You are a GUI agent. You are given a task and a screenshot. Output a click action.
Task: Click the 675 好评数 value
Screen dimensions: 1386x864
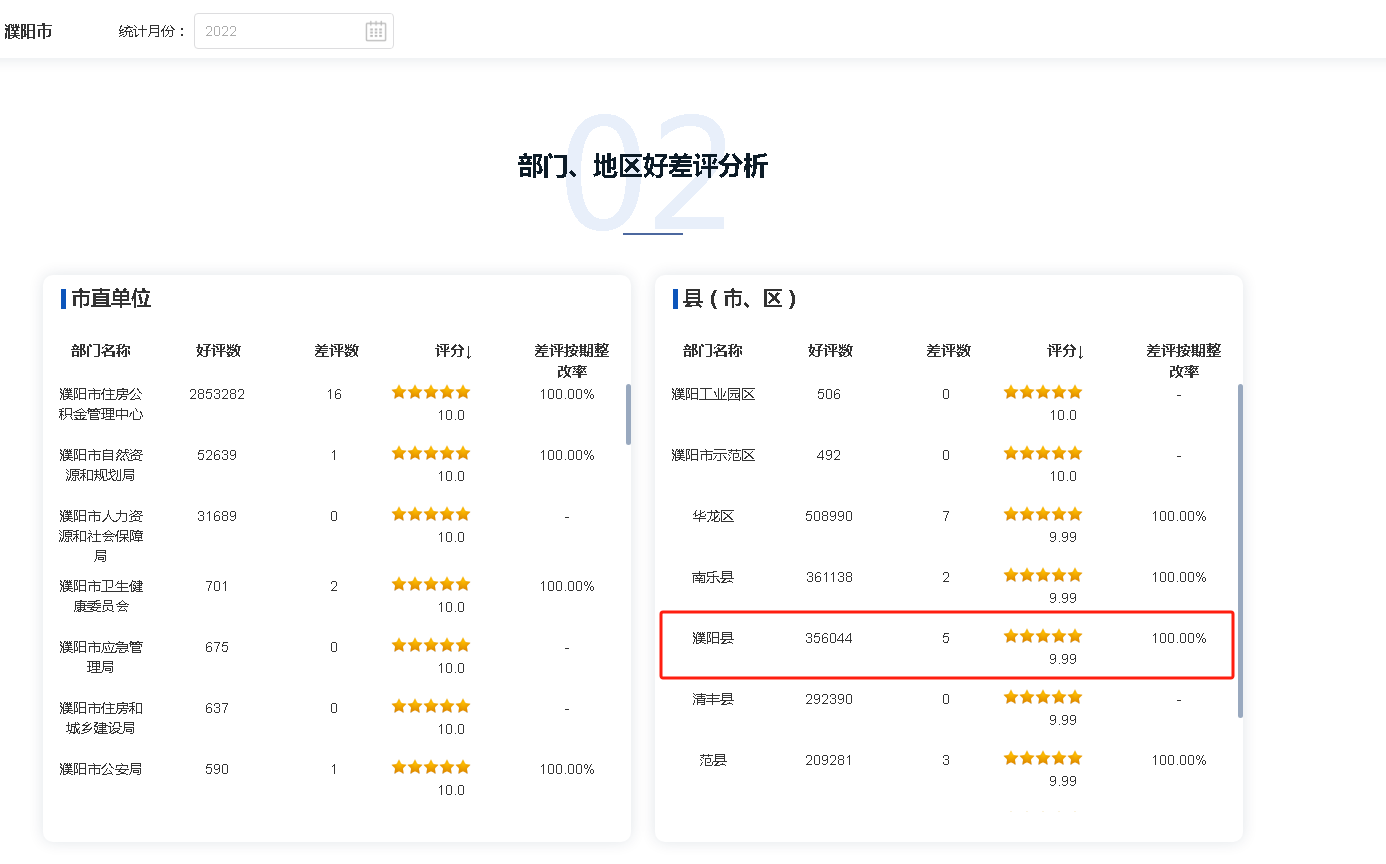217,647
